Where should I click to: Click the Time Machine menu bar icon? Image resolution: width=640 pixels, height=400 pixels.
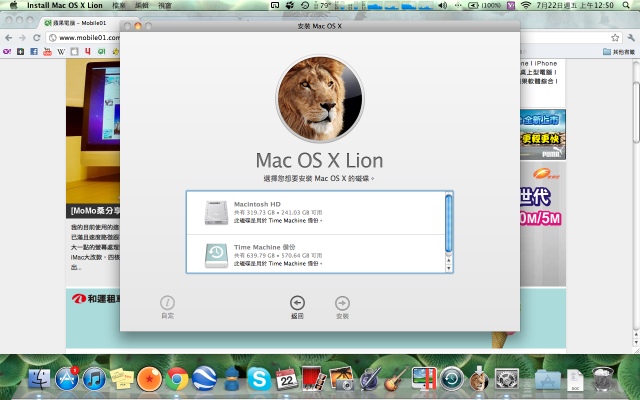click(x=305, y=5)
